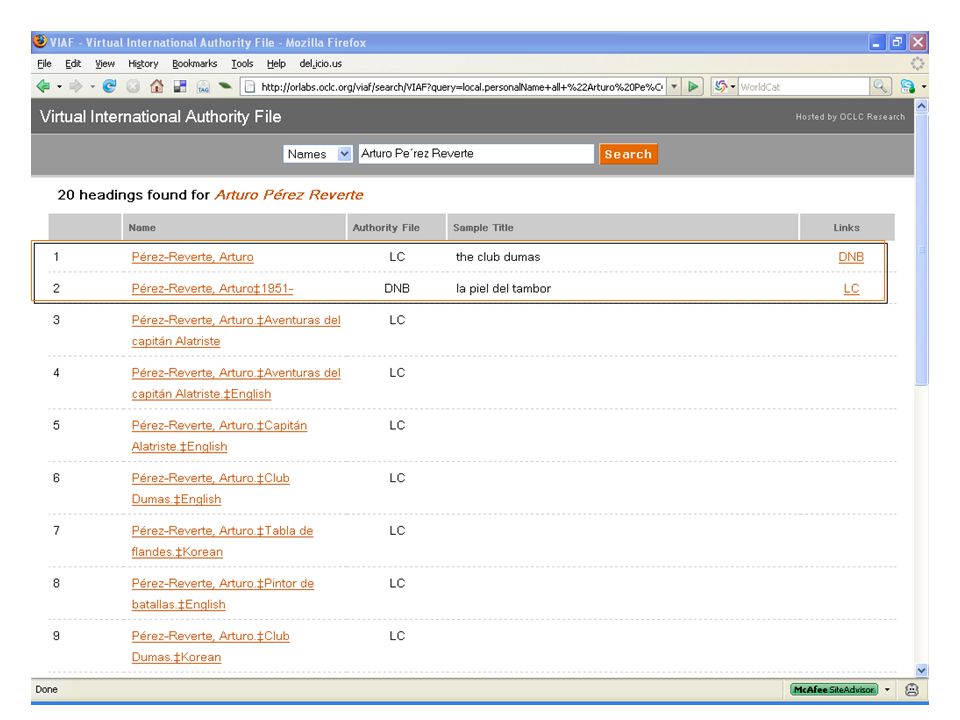960x720 pixels.
Task: Open the del.icio.us bookmarks toolbar icon
Action: coord(180,86)
